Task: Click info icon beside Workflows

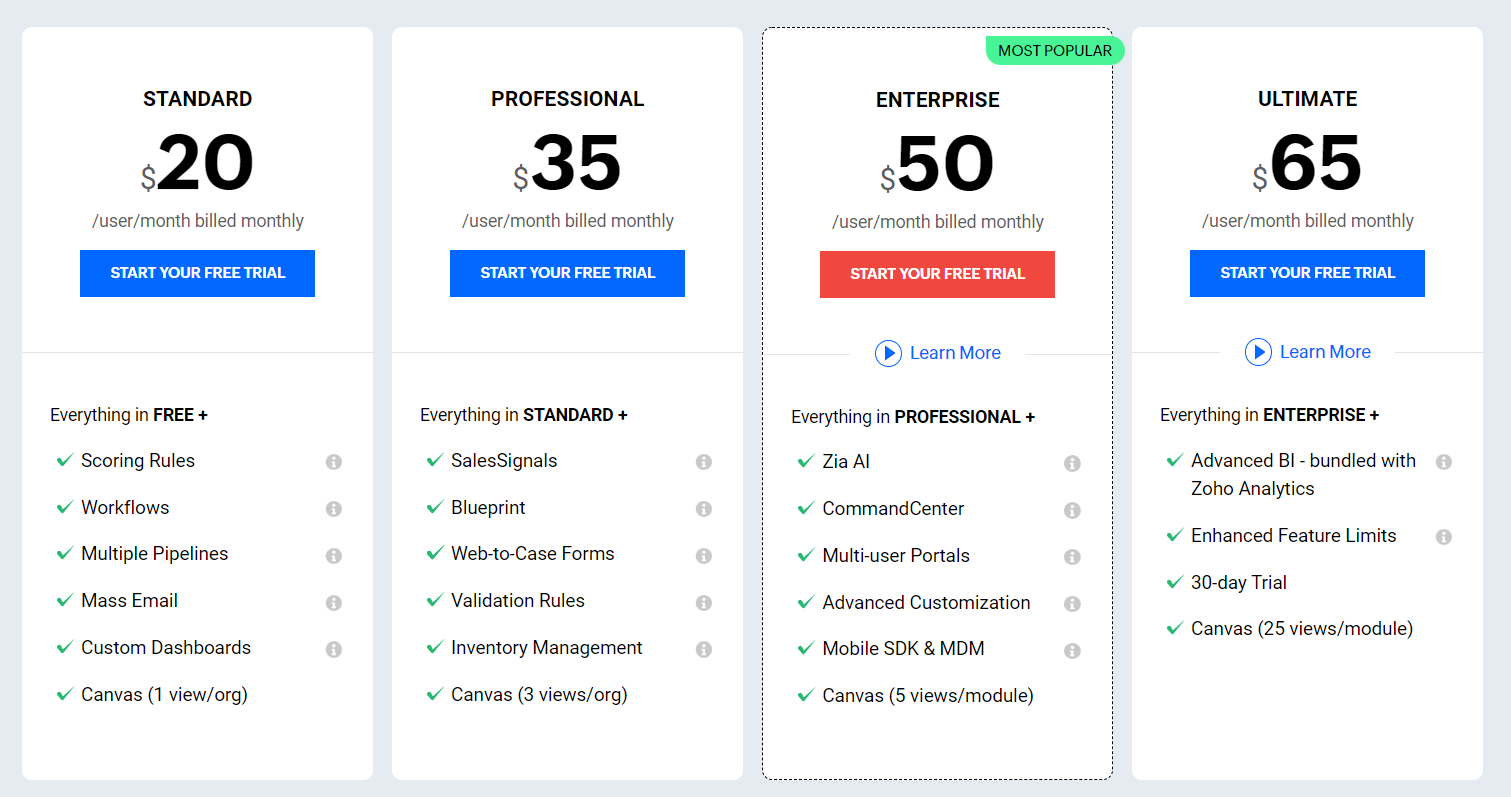Action: [334, 509]
